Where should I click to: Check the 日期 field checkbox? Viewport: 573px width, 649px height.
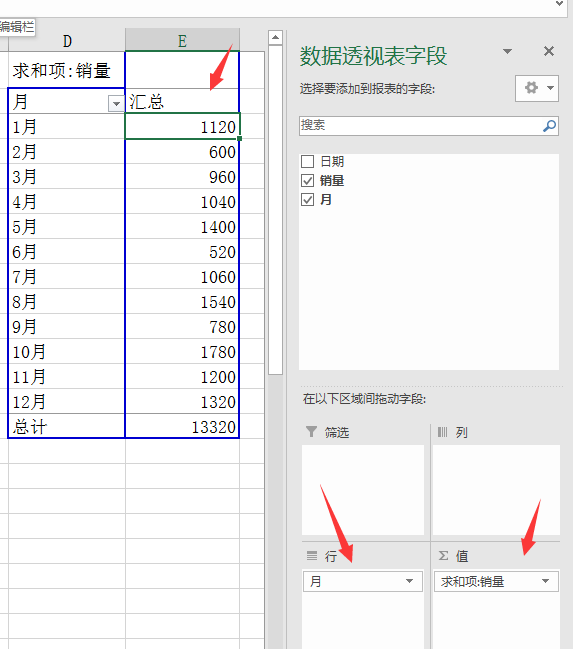307,161
